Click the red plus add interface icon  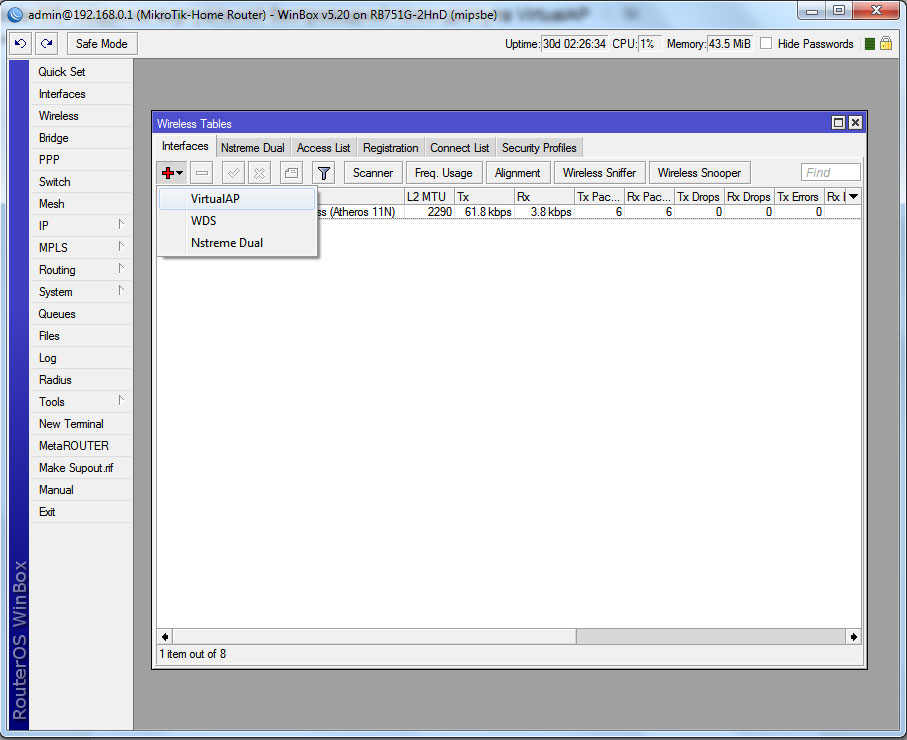(168, 173)
